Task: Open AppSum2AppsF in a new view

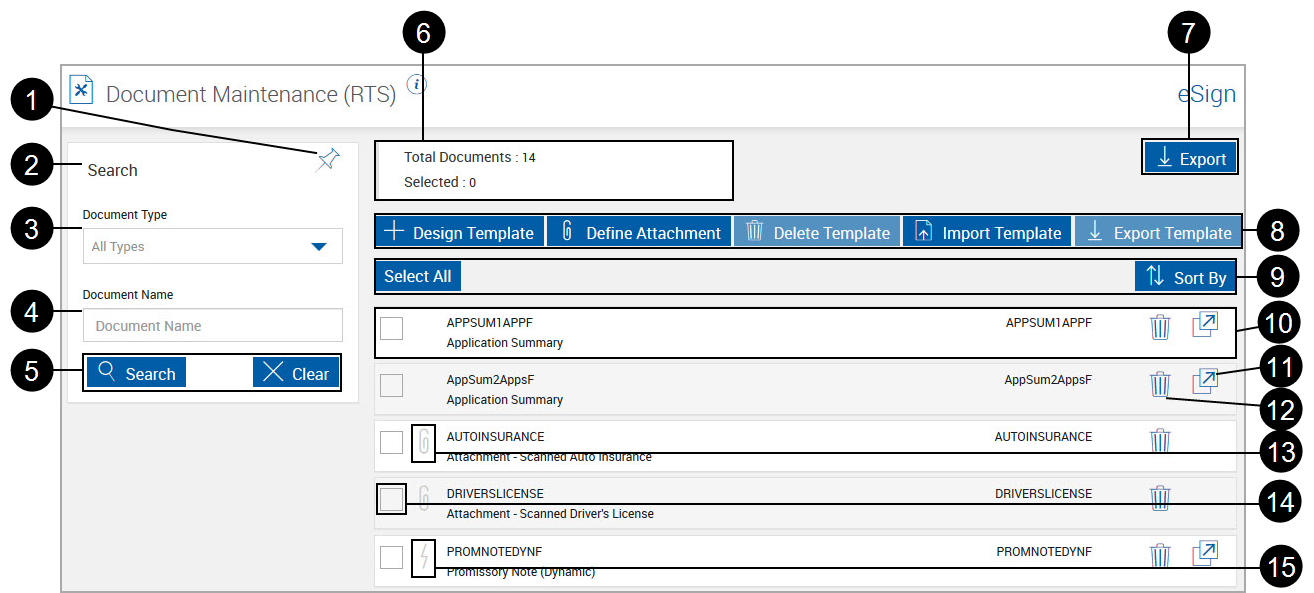Action: pyautogui.click(x=1207, y=381)
